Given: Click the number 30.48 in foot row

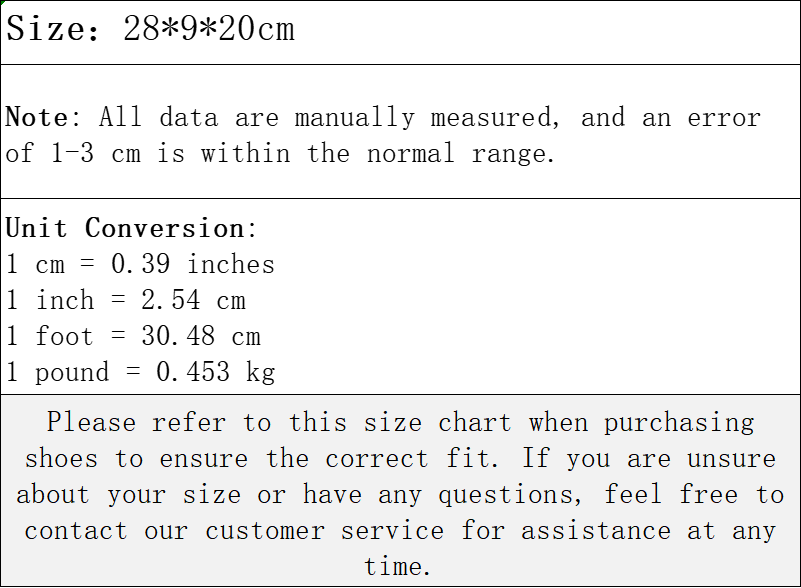Looking at the screenshot, I should click(178, 336).
